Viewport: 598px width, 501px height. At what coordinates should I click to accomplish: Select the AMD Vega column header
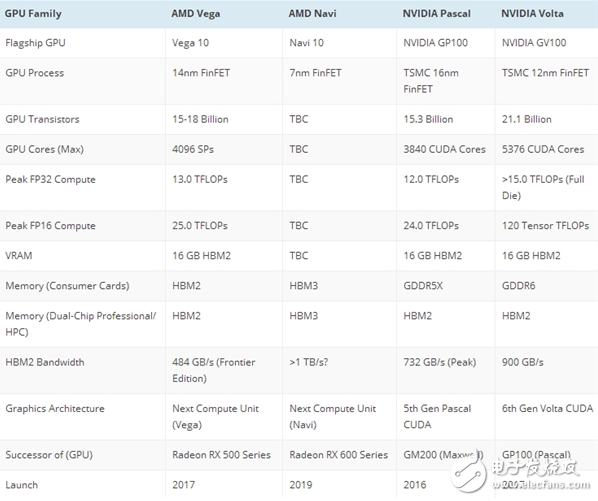click(196, 14)
